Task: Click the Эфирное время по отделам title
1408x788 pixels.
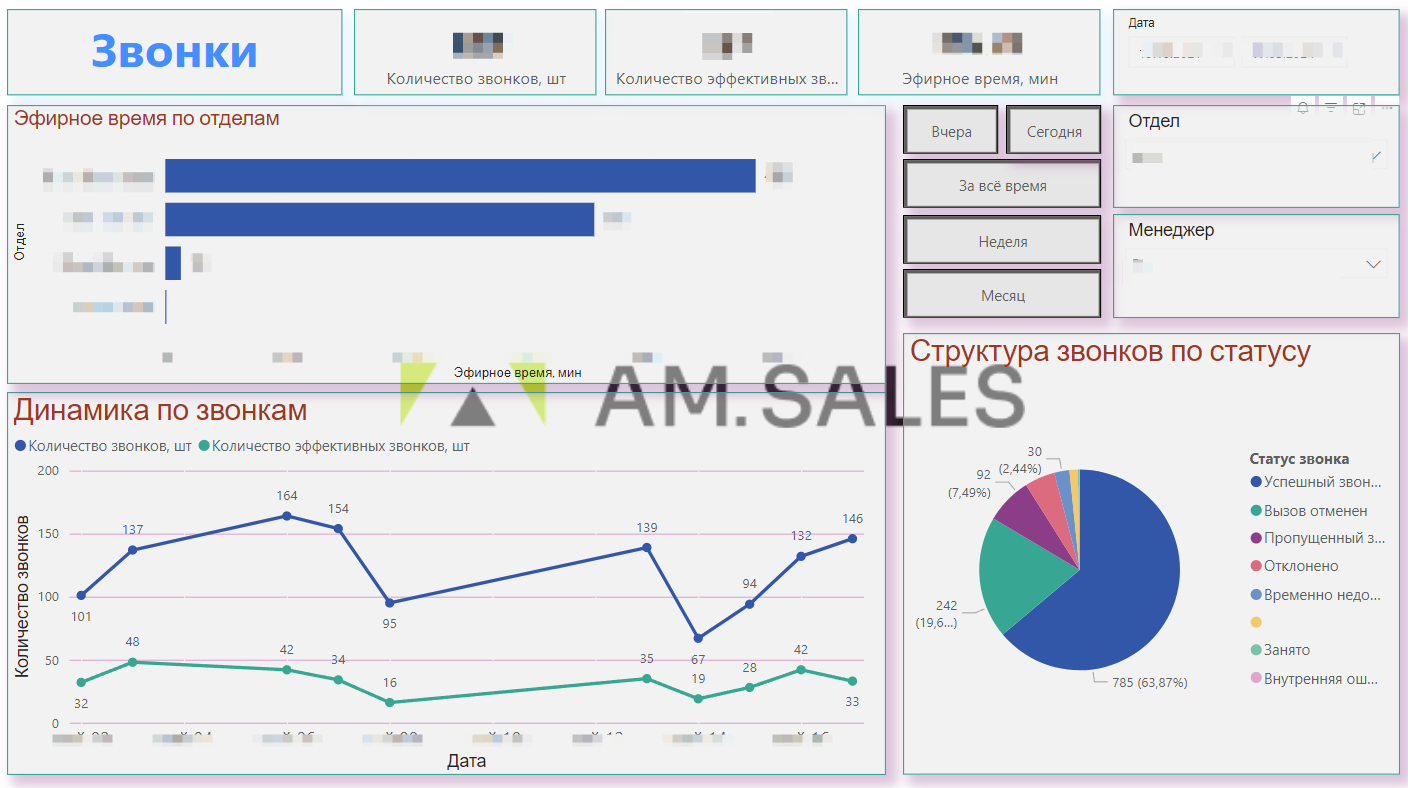Action: tap(146, 118)
